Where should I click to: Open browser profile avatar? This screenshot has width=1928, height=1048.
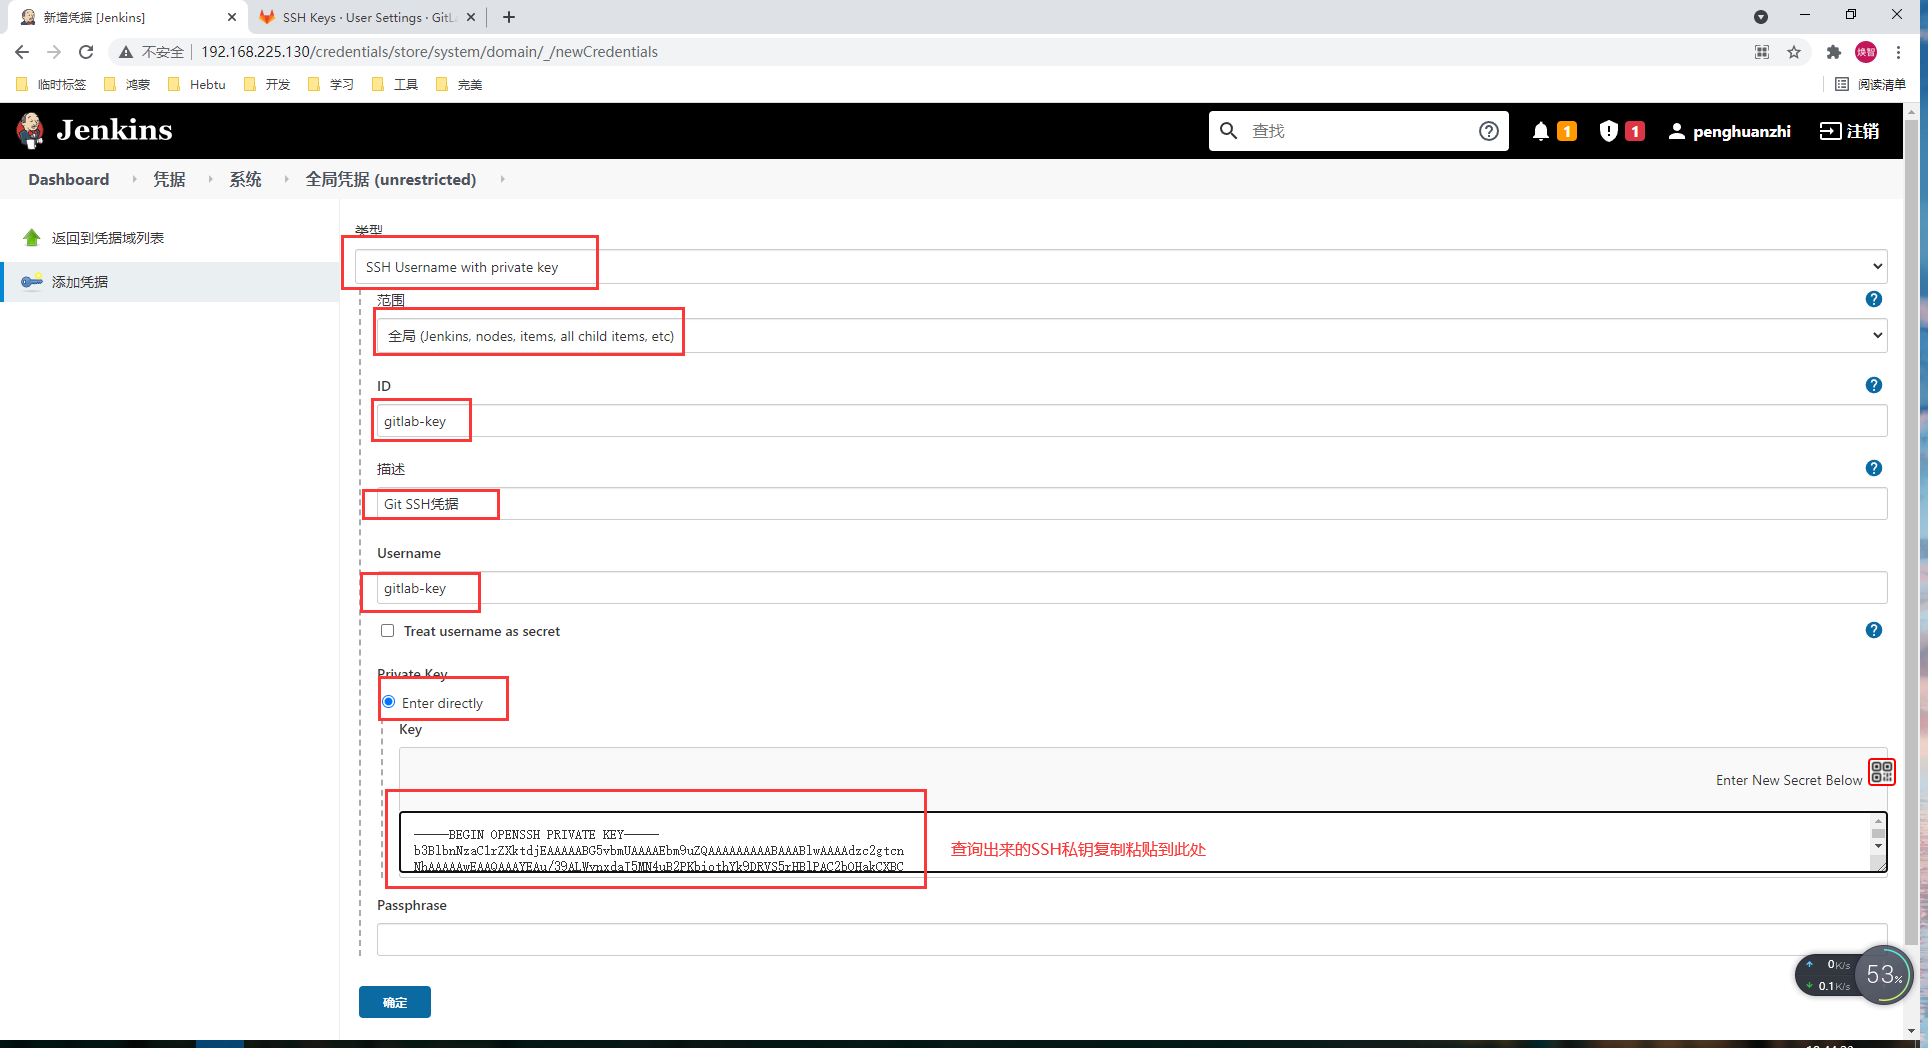[1866, 52]
